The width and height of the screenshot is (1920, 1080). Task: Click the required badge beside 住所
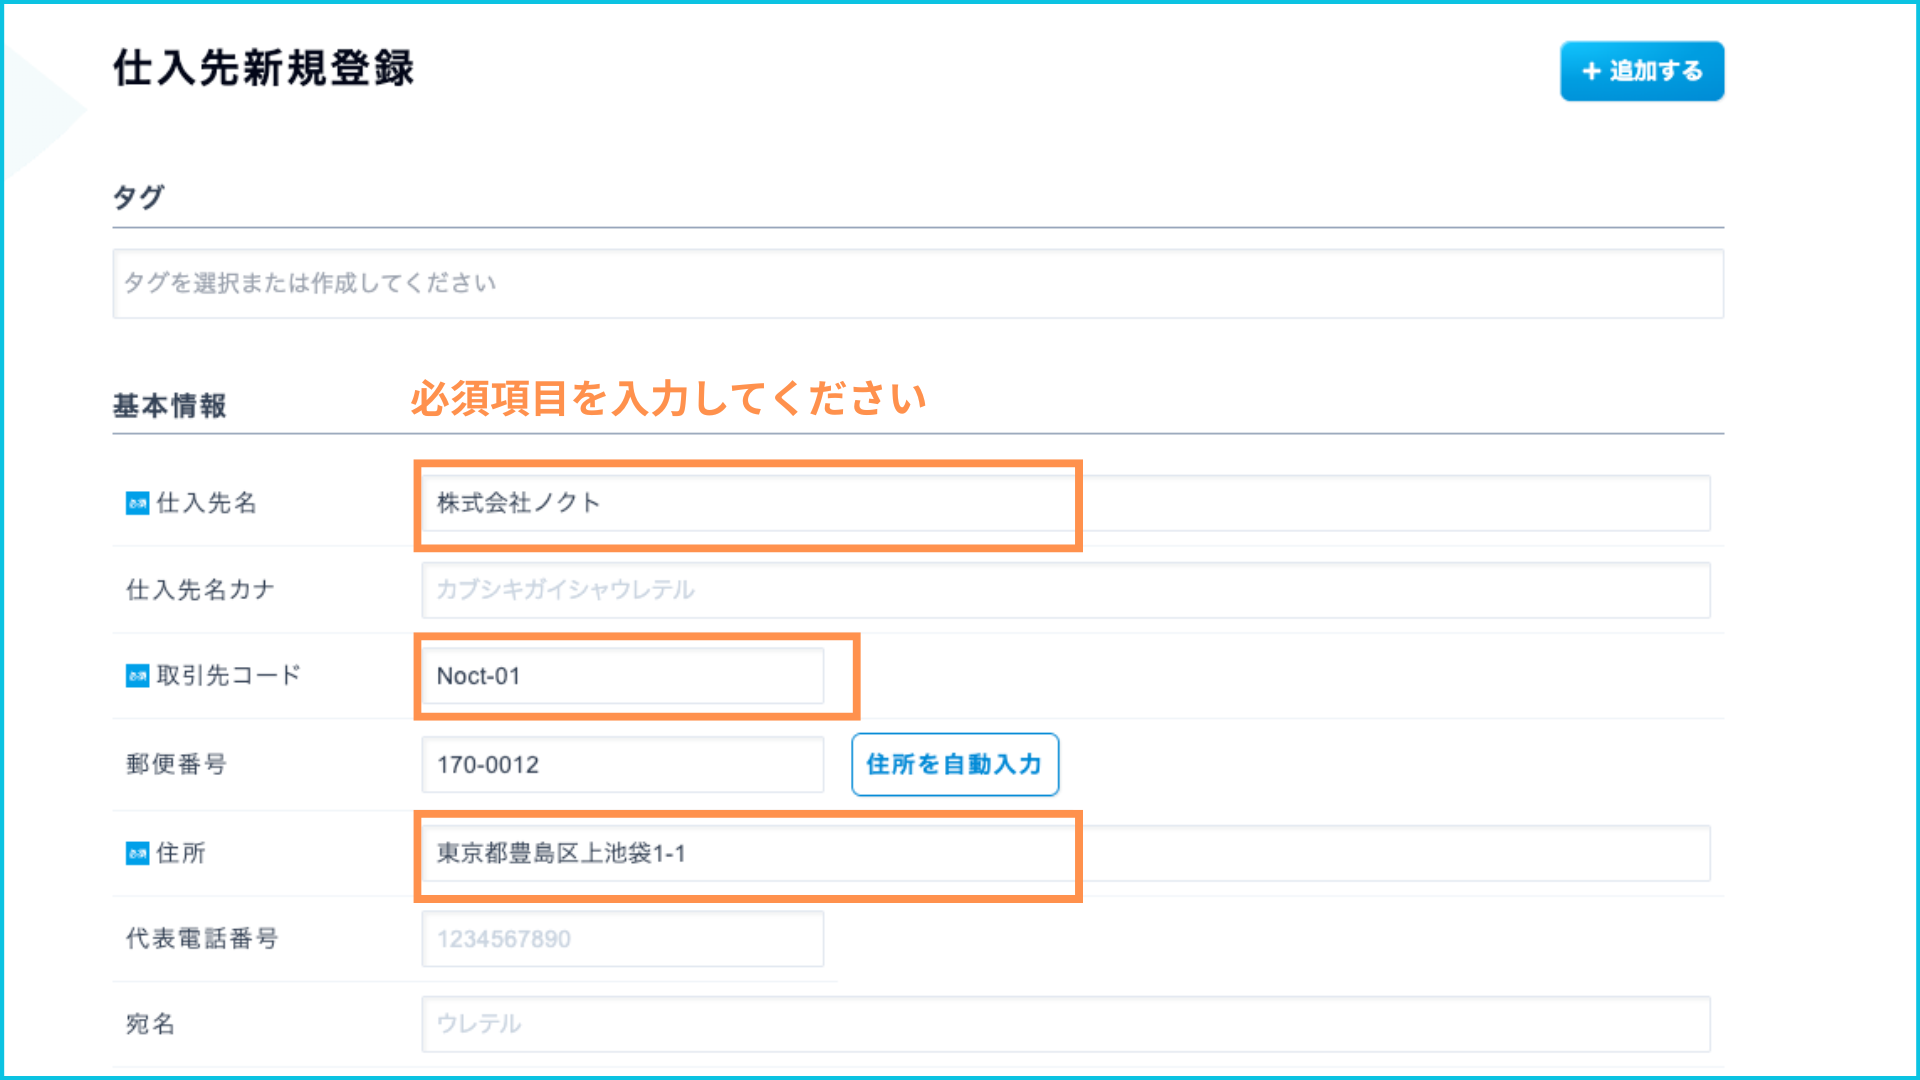pyautogui.click(x=137, y=853)
